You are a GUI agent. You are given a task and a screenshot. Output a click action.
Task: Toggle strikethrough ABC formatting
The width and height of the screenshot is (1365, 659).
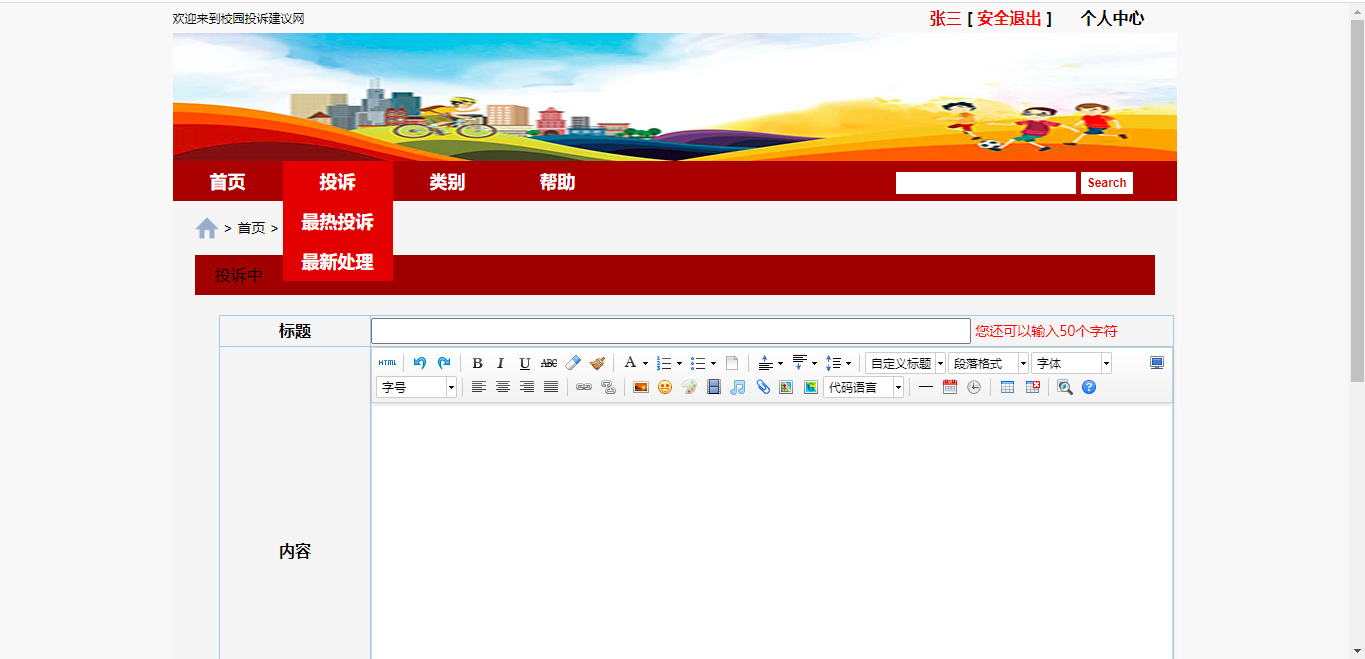[549, 363]
